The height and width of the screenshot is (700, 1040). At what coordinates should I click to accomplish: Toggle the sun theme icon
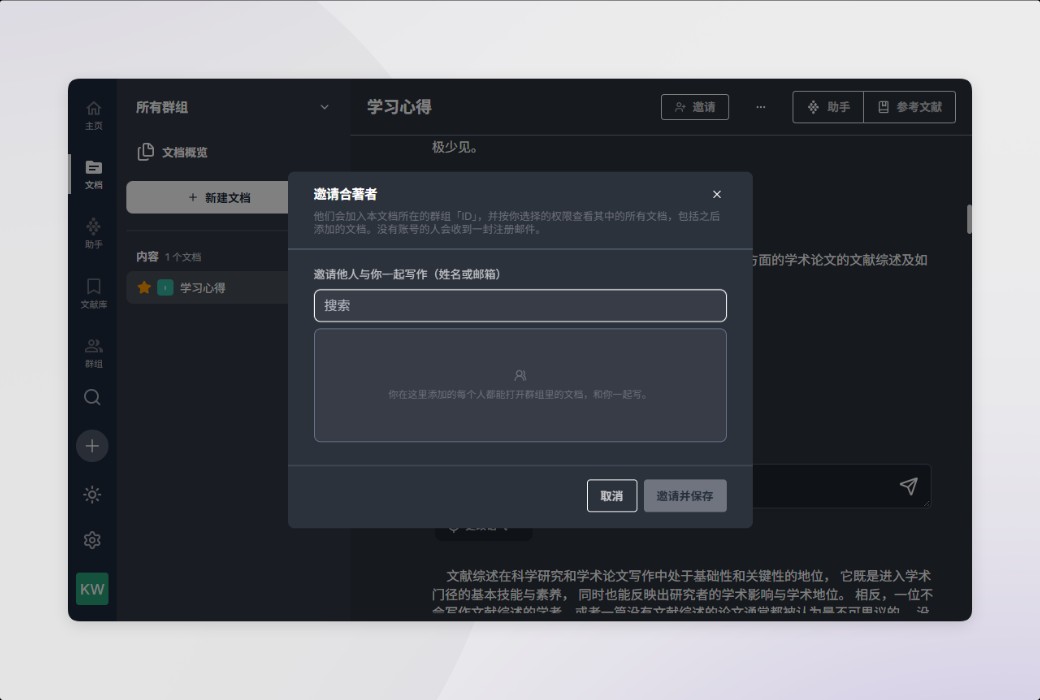tap(92, 494)
